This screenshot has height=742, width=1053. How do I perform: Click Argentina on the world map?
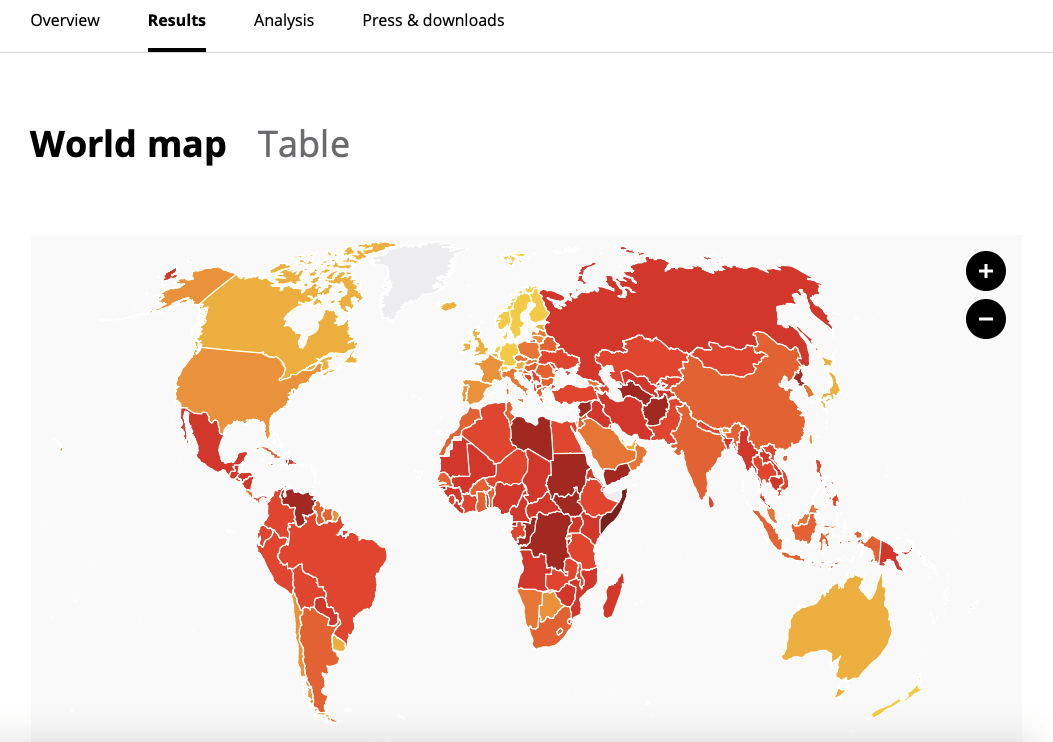coord(312,650)
